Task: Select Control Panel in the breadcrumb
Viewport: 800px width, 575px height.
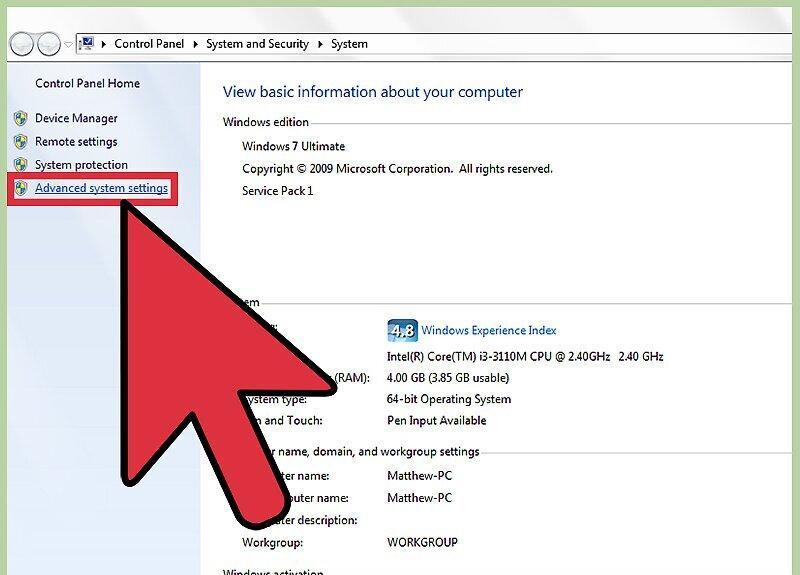Action: click(149, 44)
